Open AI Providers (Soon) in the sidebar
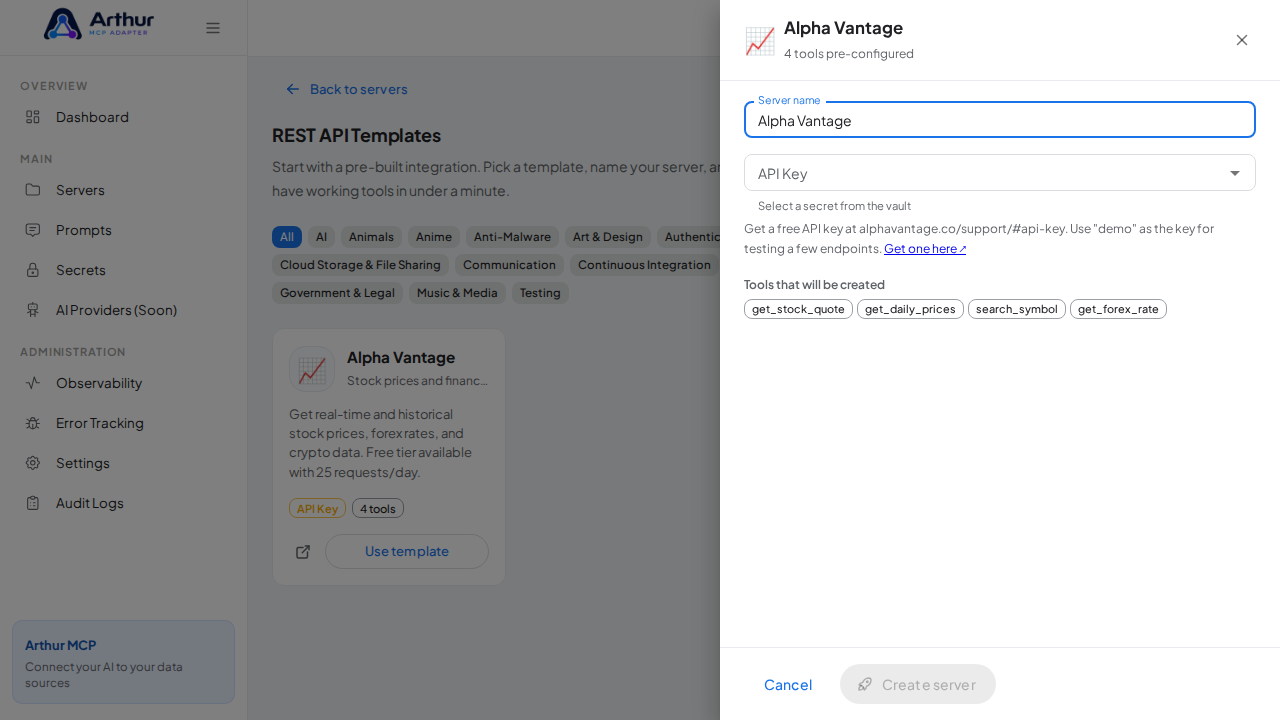Image resolution: width=1280 pixels, height=720 pixels. point(123,310)
